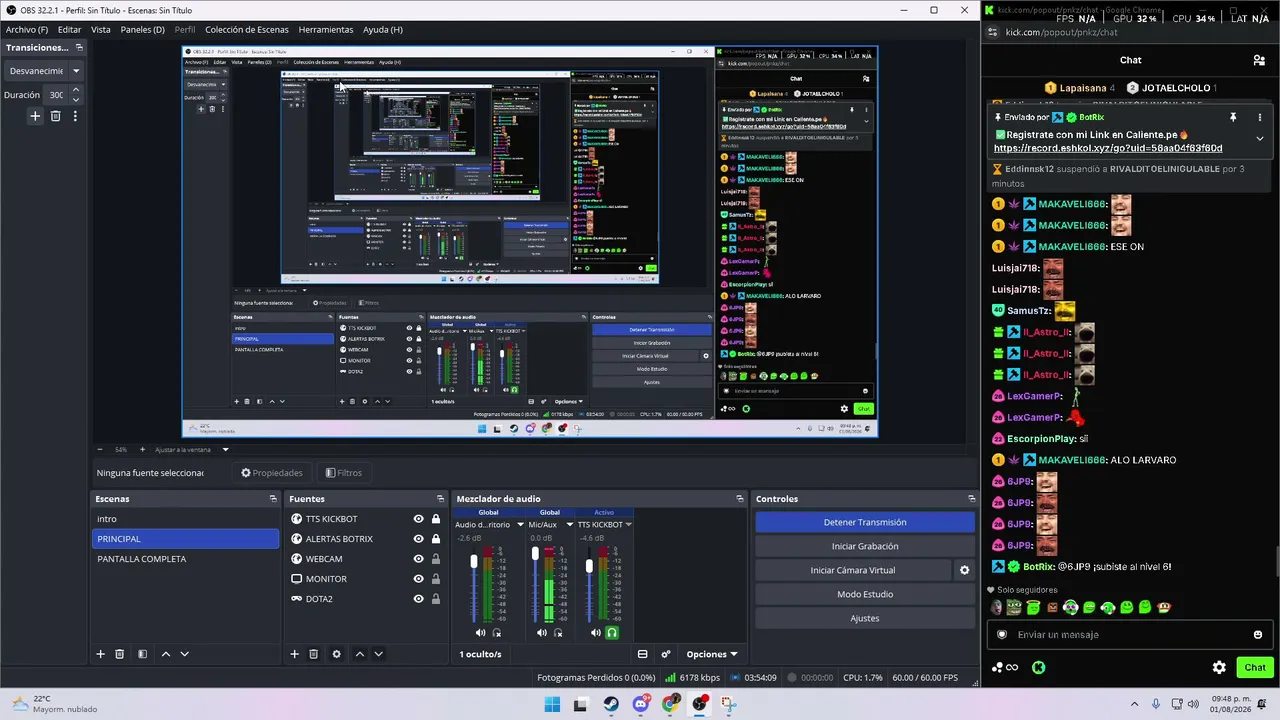
Task: Click Detener Transmisión button
Action: click(865, 522)
